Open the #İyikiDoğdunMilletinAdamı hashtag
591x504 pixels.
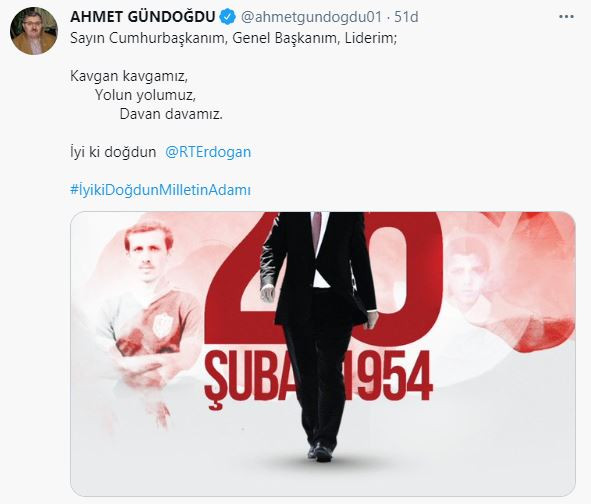click(x=160, y=190)
